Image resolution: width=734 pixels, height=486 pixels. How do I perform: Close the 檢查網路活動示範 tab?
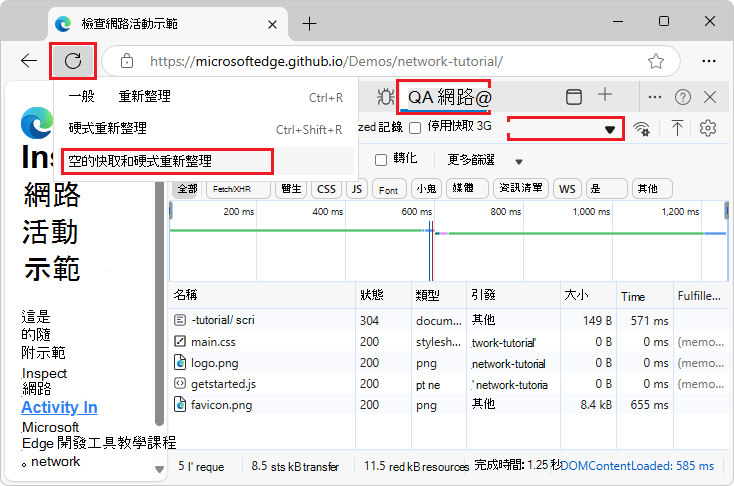(x=272, y=24)
